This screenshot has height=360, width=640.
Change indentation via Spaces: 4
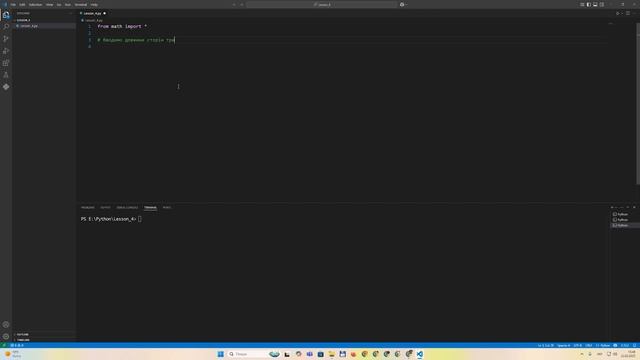tap(563, 345)
